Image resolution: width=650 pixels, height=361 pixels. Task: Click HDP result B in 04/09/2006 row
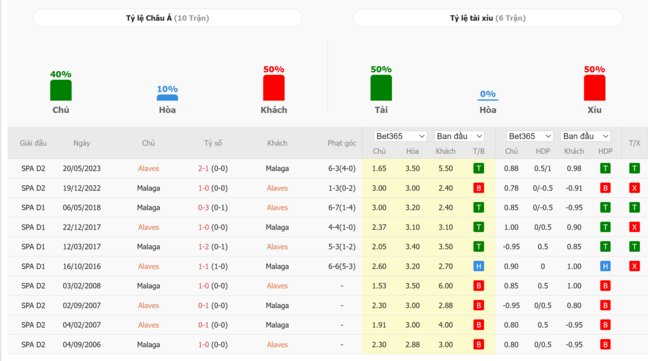pos(605,344)
